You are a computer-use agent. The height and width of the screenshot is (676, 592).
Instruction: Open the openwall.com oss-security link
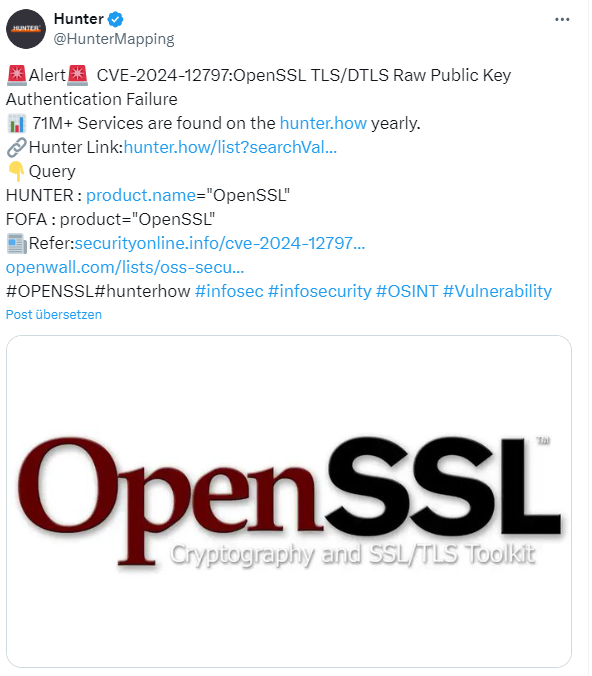click(125, 268)
